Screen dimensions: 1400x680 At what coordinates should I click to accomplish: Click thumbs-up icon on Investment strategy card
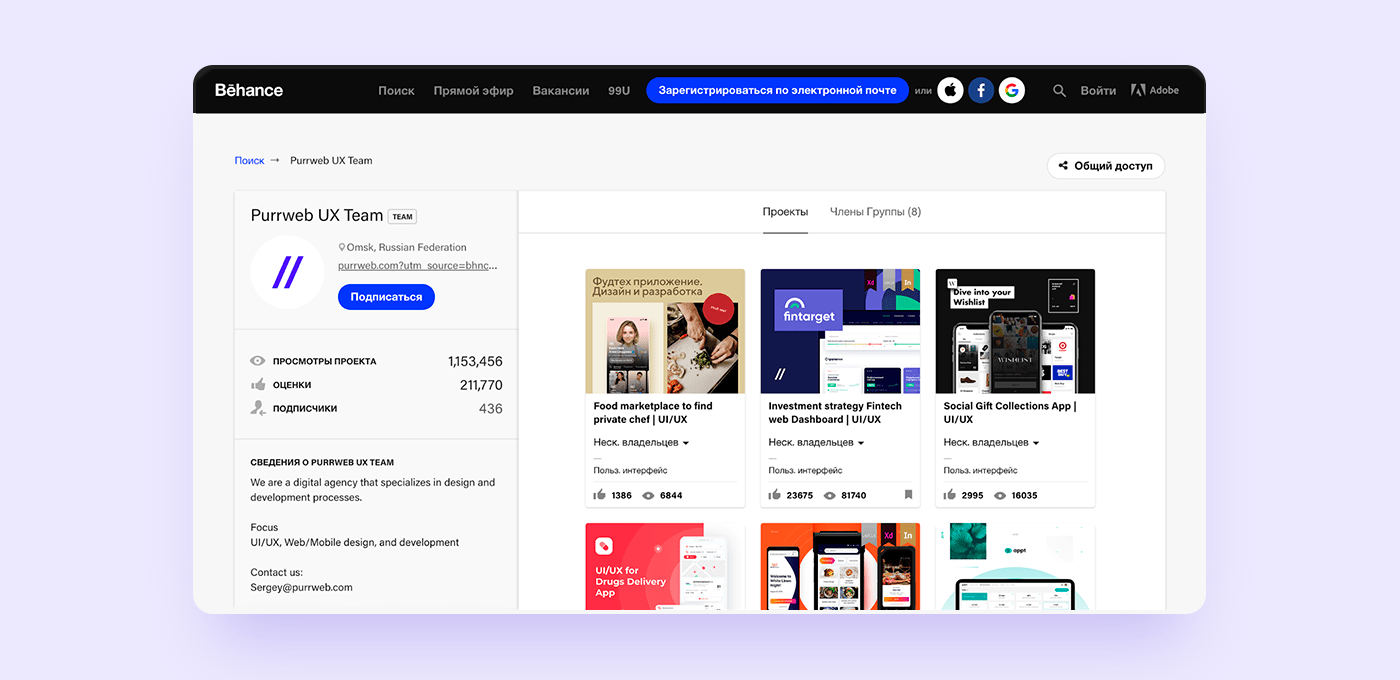(x=775, y=495)
